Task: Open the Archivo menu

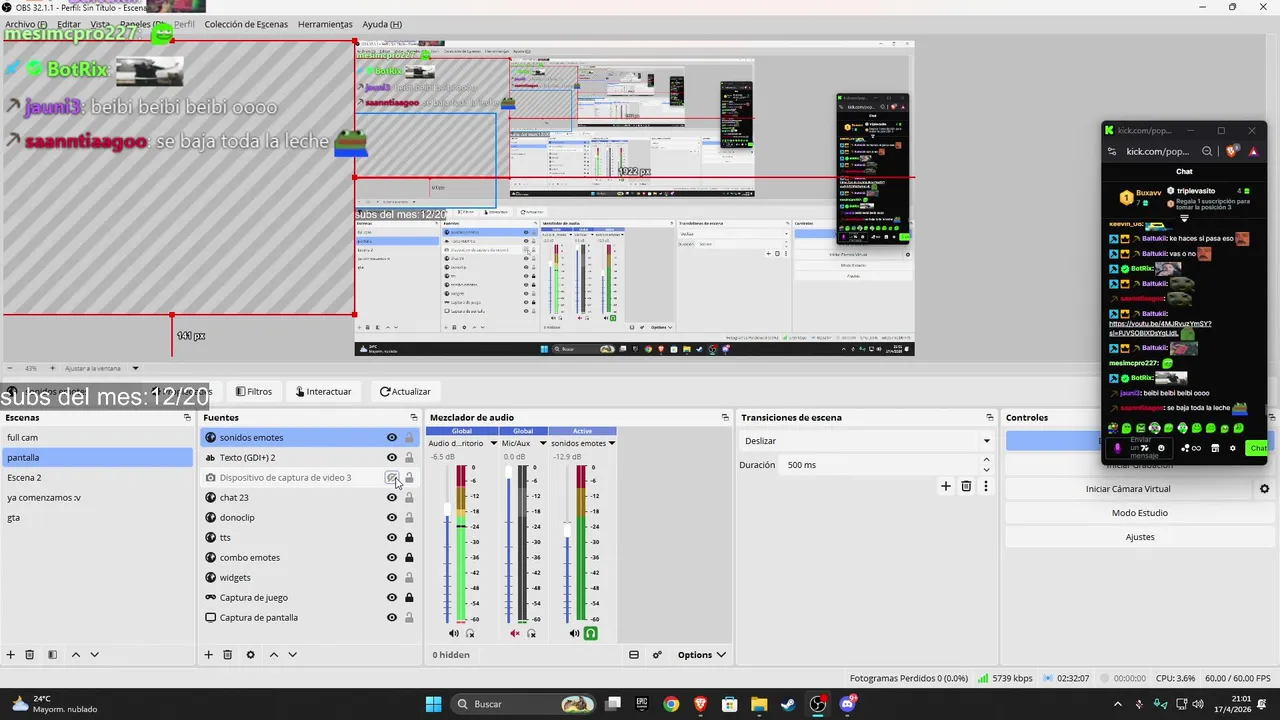Action: [26, 24]
